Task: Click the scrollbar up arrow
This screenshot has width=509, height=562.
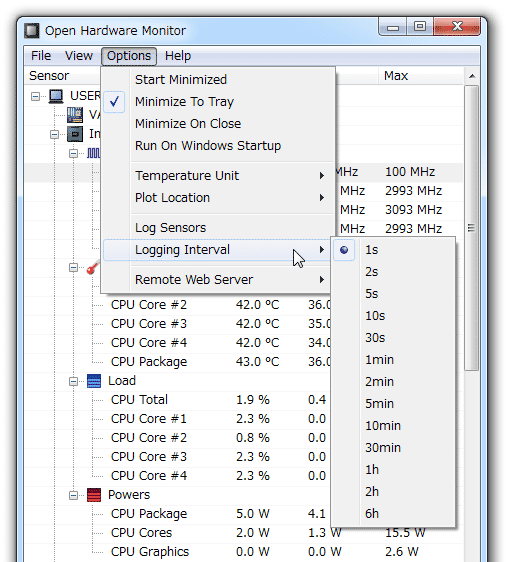Action: pyautogui.click(x=472, y=76)
